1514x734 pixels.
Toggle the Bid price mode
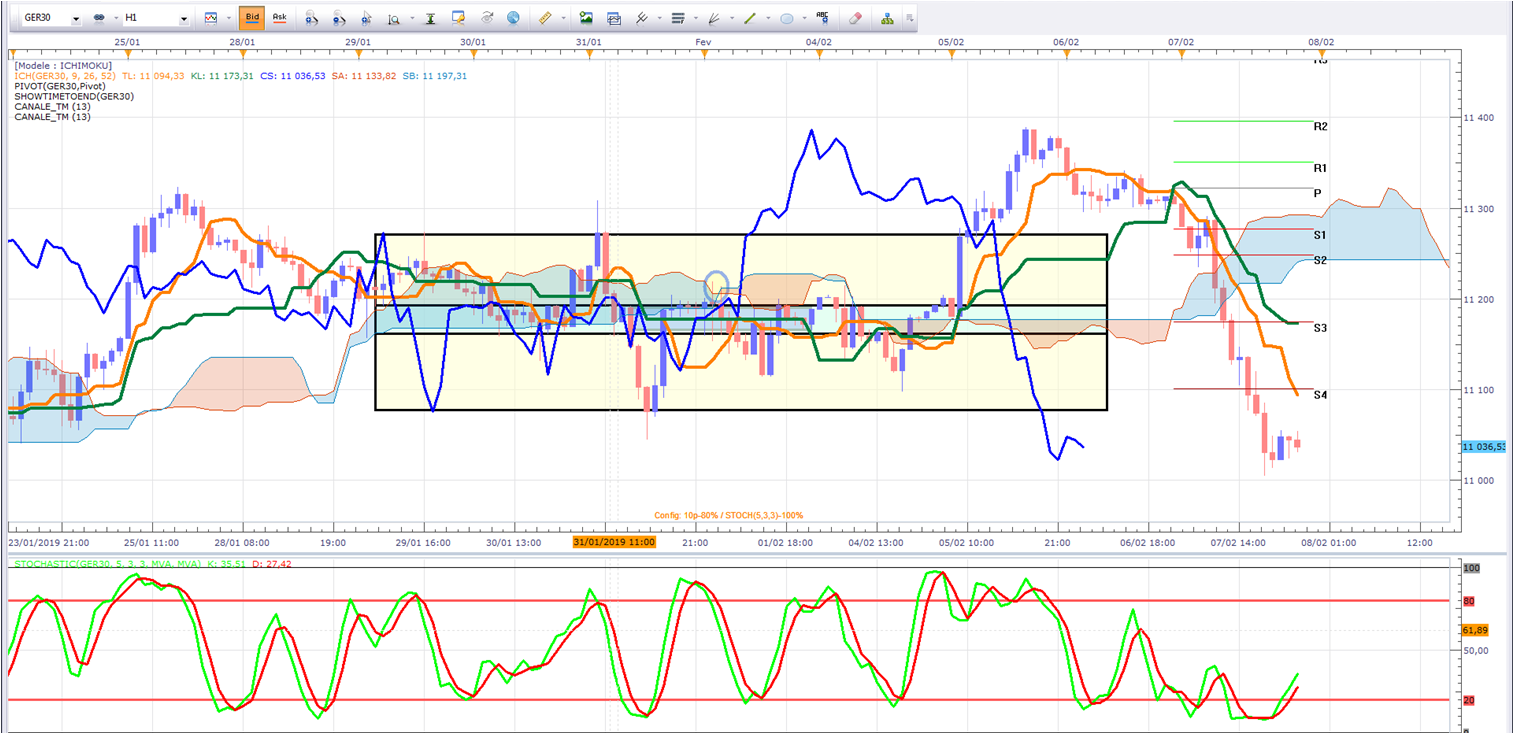tap(252, 18)
